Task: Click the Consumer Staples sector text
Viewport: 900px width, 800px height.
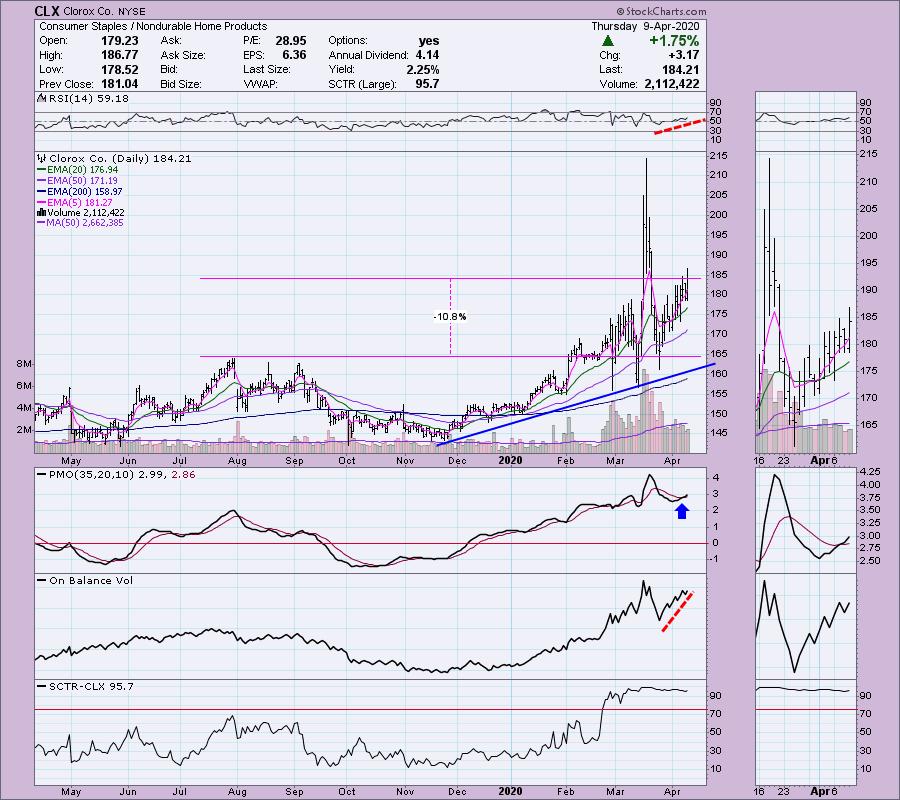Action: point(83,26)
